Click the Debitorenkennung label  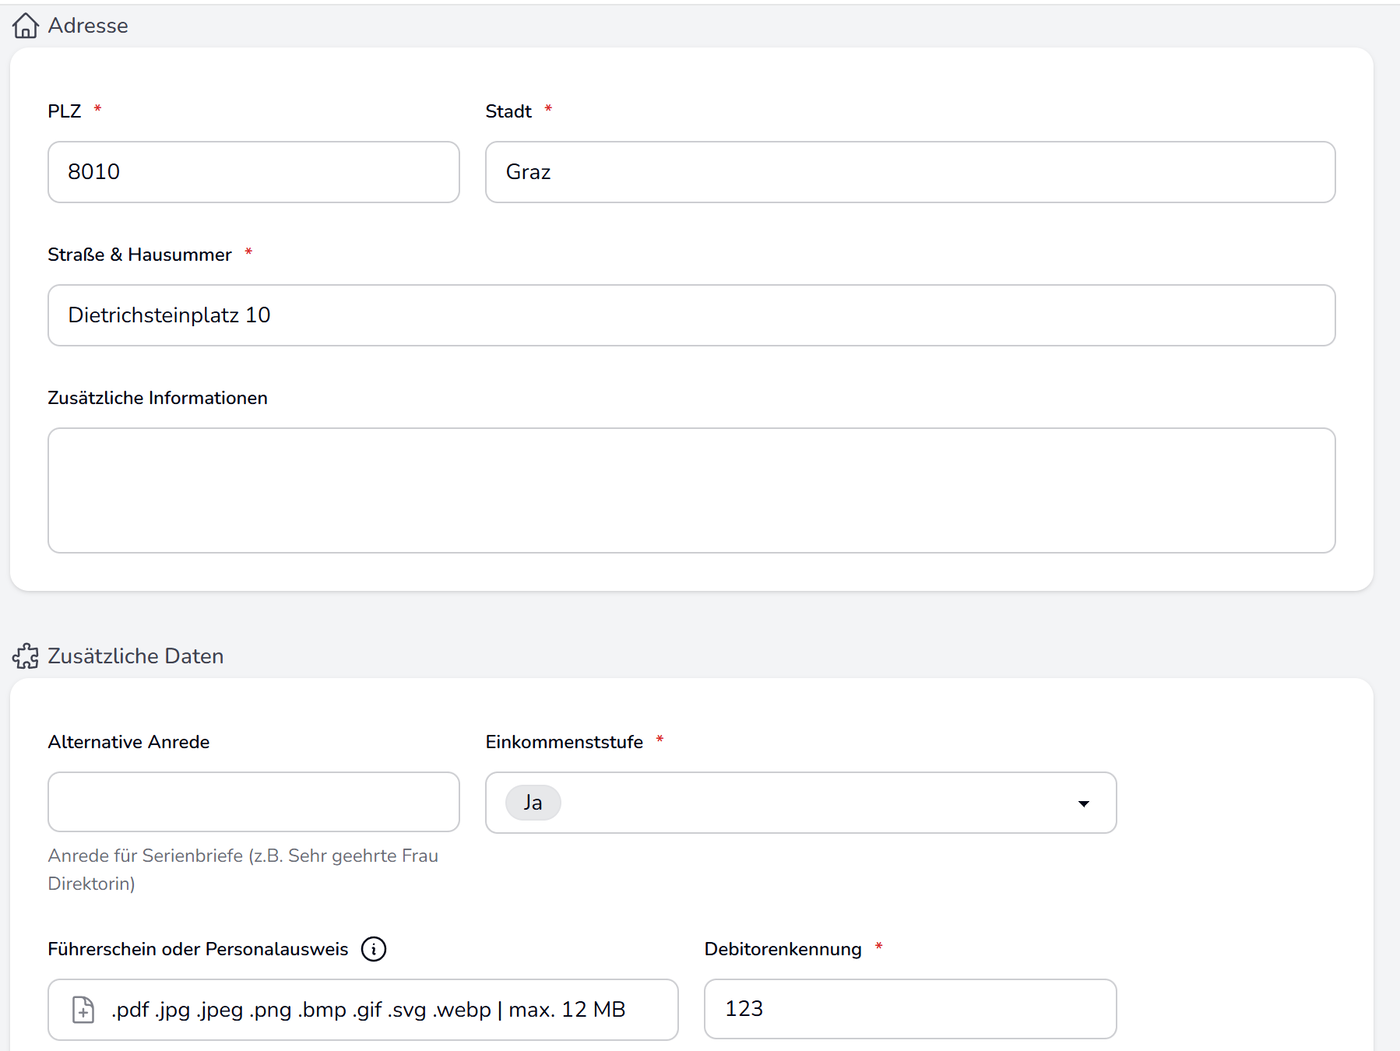783,949
